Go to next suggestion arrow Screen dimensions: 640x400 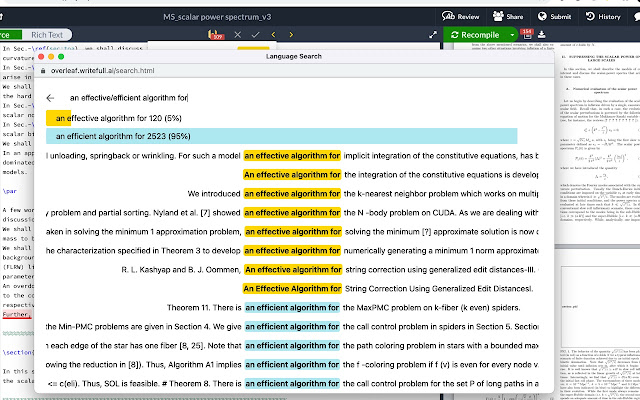coord(291,35)
